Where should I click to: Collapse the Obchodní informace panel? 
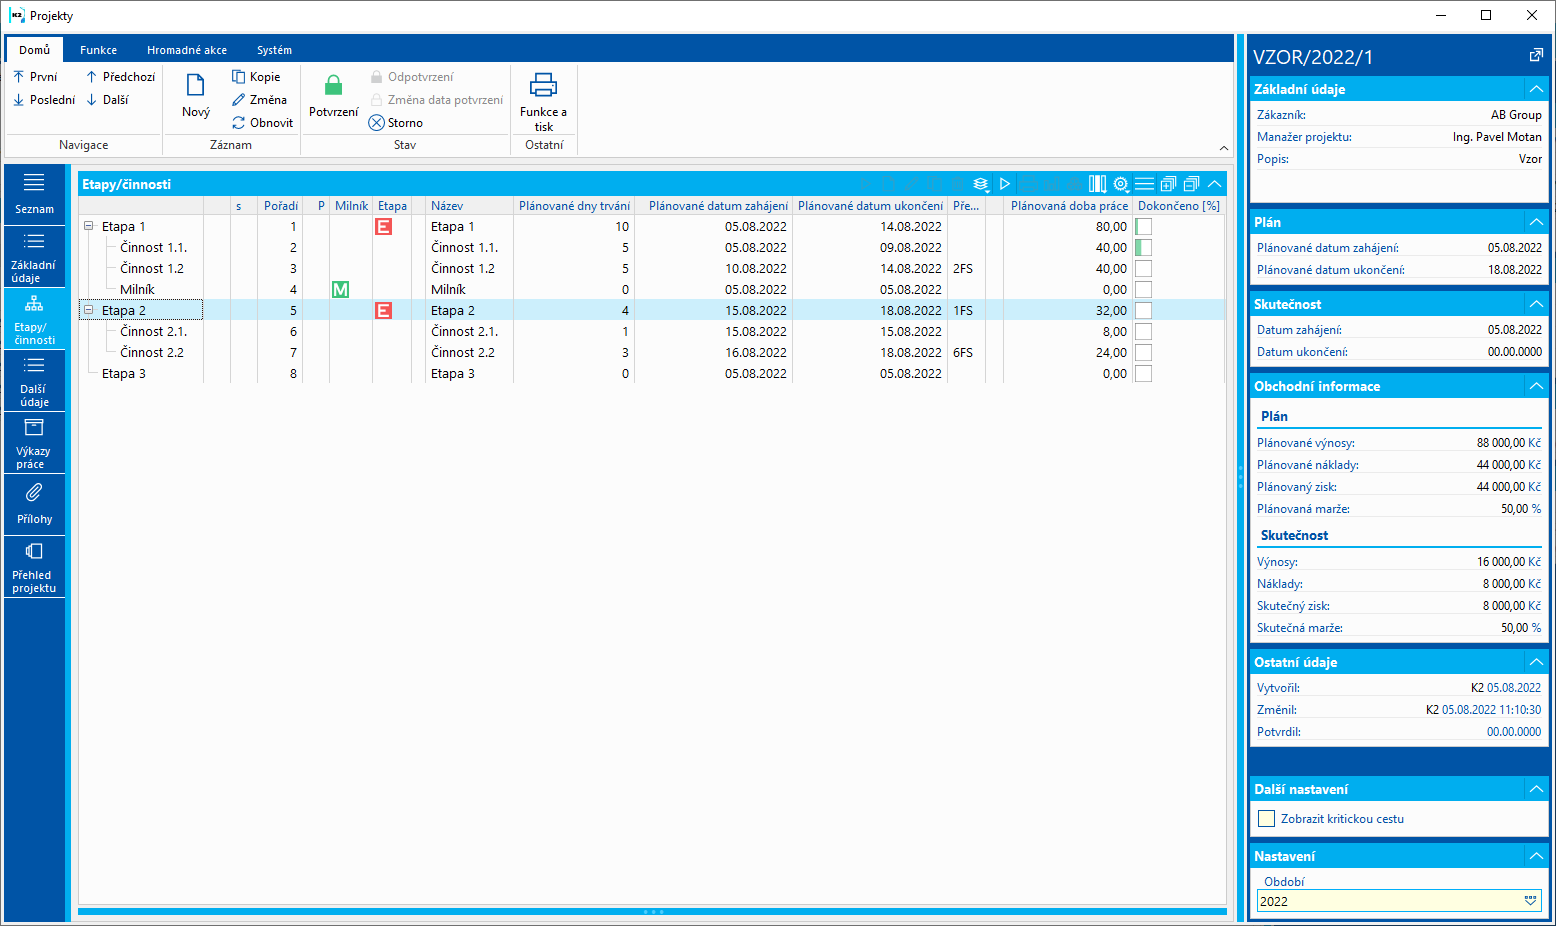(1536, 386)
